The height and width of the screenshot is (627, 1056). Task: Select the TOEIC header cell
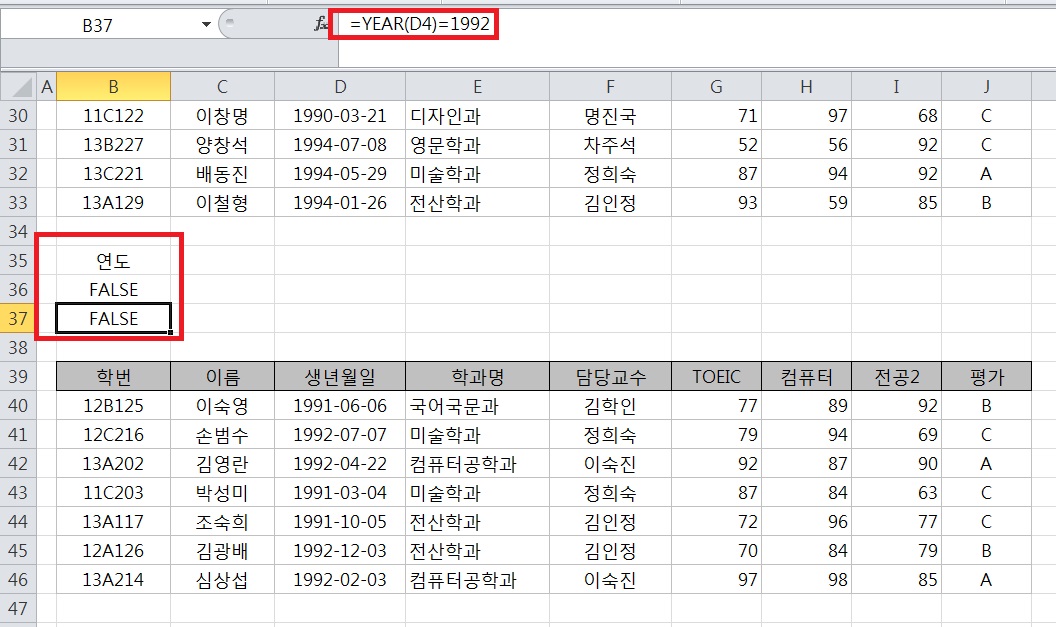pyautogui.click(x=716, y=377)
